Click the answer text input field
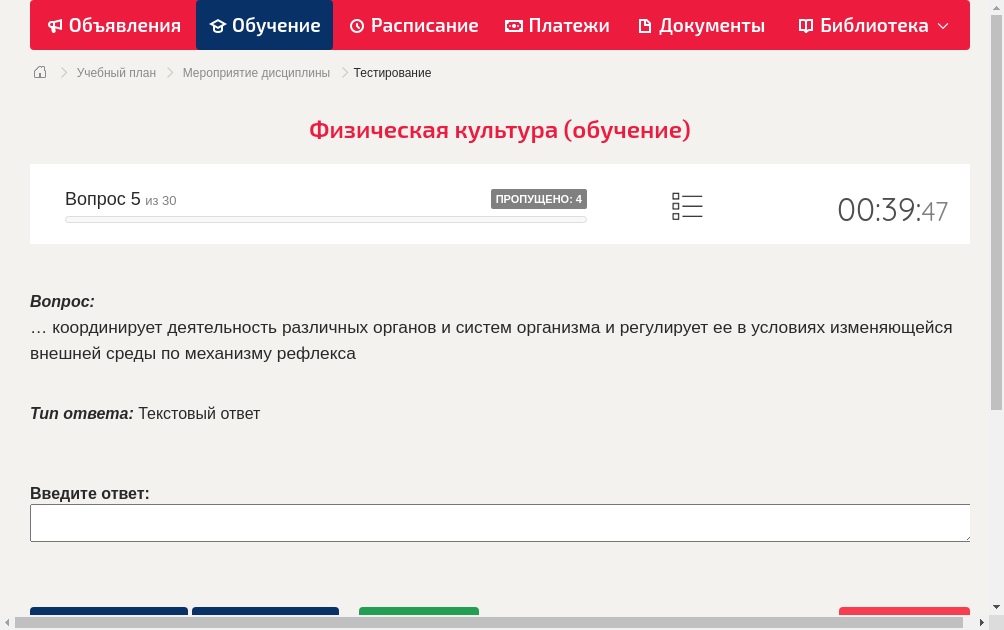Image resolution: width=1004 pixels, height=630 pixels. point(500,522)
